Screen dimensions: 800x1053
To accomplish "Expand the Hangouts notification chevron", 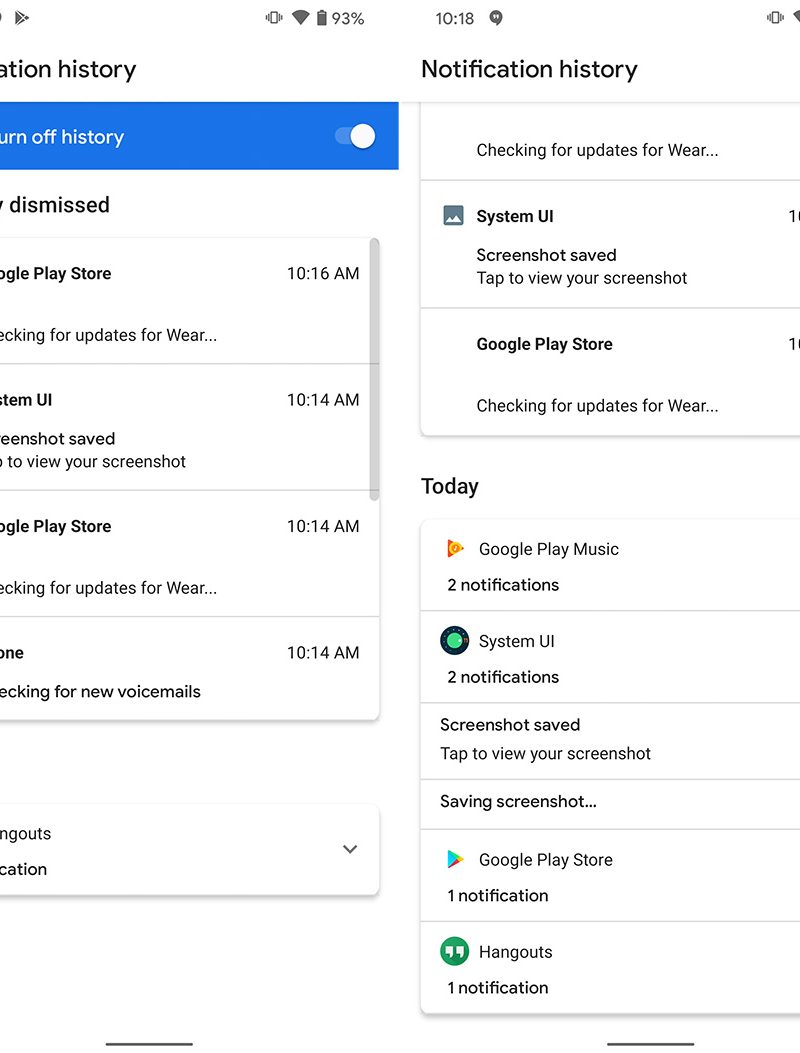I will click(x=350, y=849).
